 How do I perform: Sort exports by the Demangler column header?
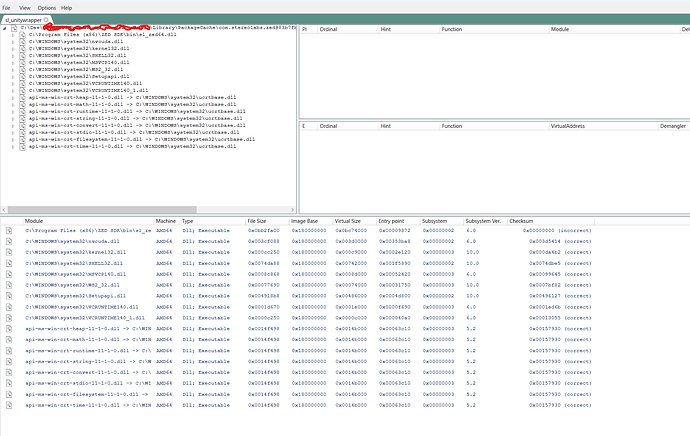[673, 126]
